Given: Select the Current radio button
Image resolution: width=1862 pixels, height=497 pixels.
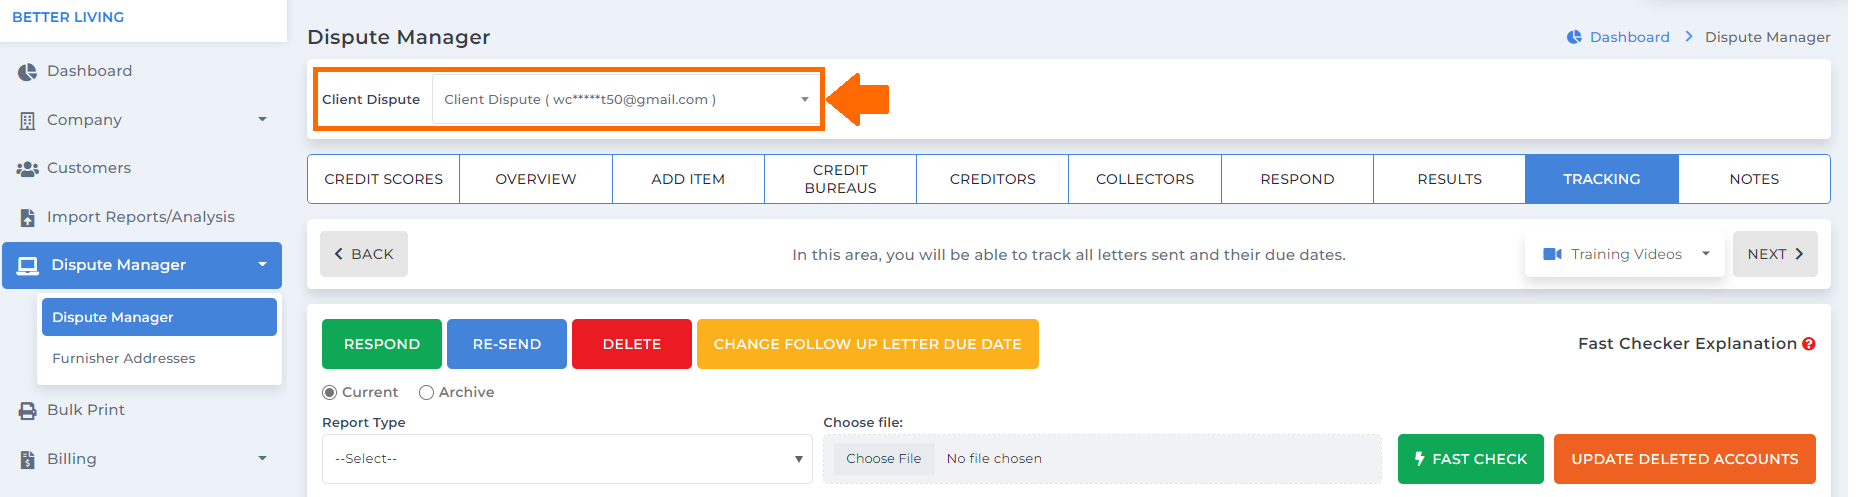Looking at the screenshot, I should (x=329, y=393).
